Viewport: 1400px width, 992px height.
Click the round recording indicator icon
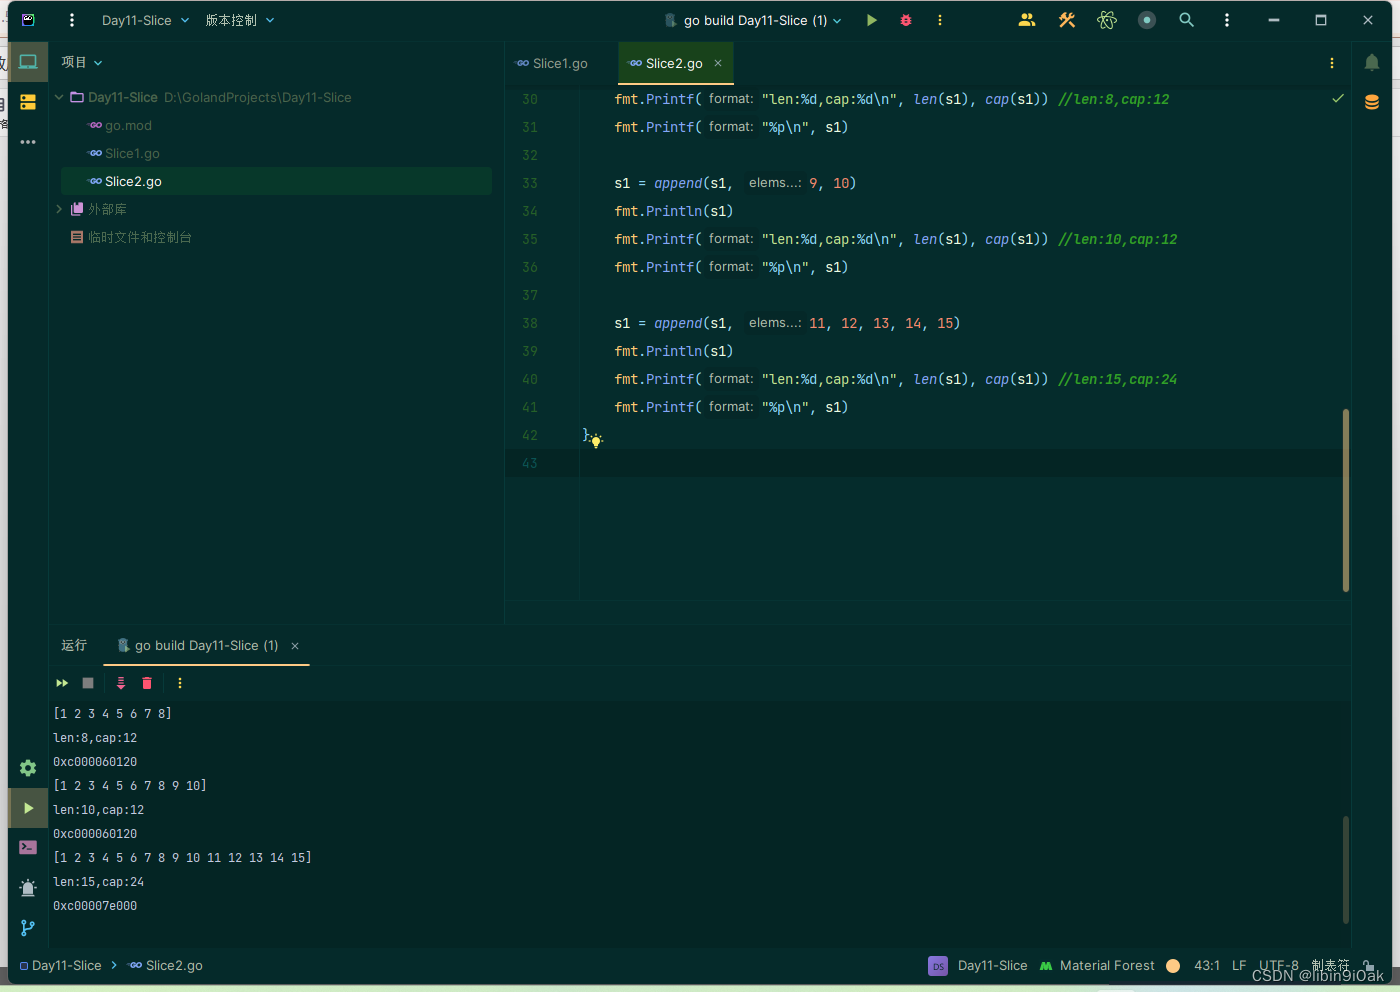pos(1147,20)
